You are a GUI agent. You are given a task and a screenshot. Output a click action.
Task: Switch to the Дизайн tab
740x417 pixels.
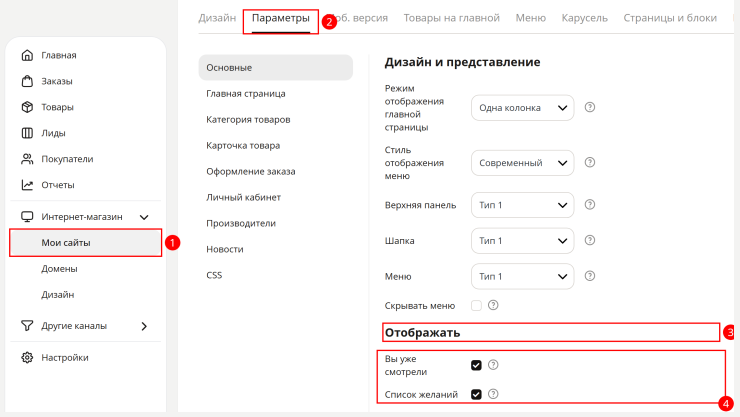coord(217,18)
